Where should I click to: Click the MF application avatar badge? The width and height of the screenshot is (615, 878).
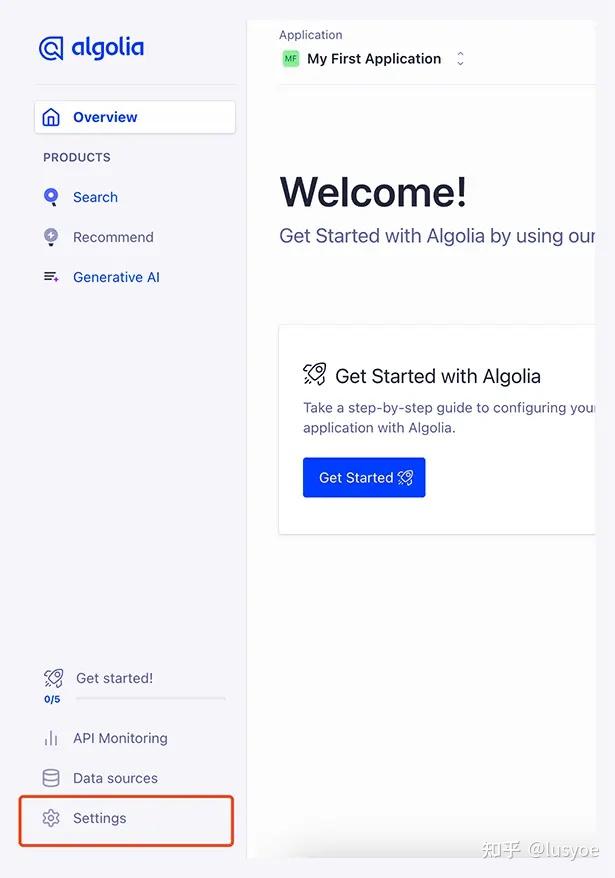point(290,59)
